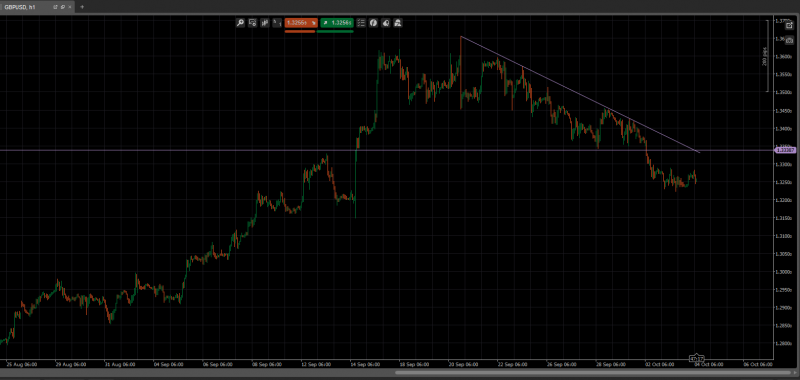The height and width of the screenshot is (380, 800).
Task: Select the zoom magnifier tool
Action: (x=240, y=23)
